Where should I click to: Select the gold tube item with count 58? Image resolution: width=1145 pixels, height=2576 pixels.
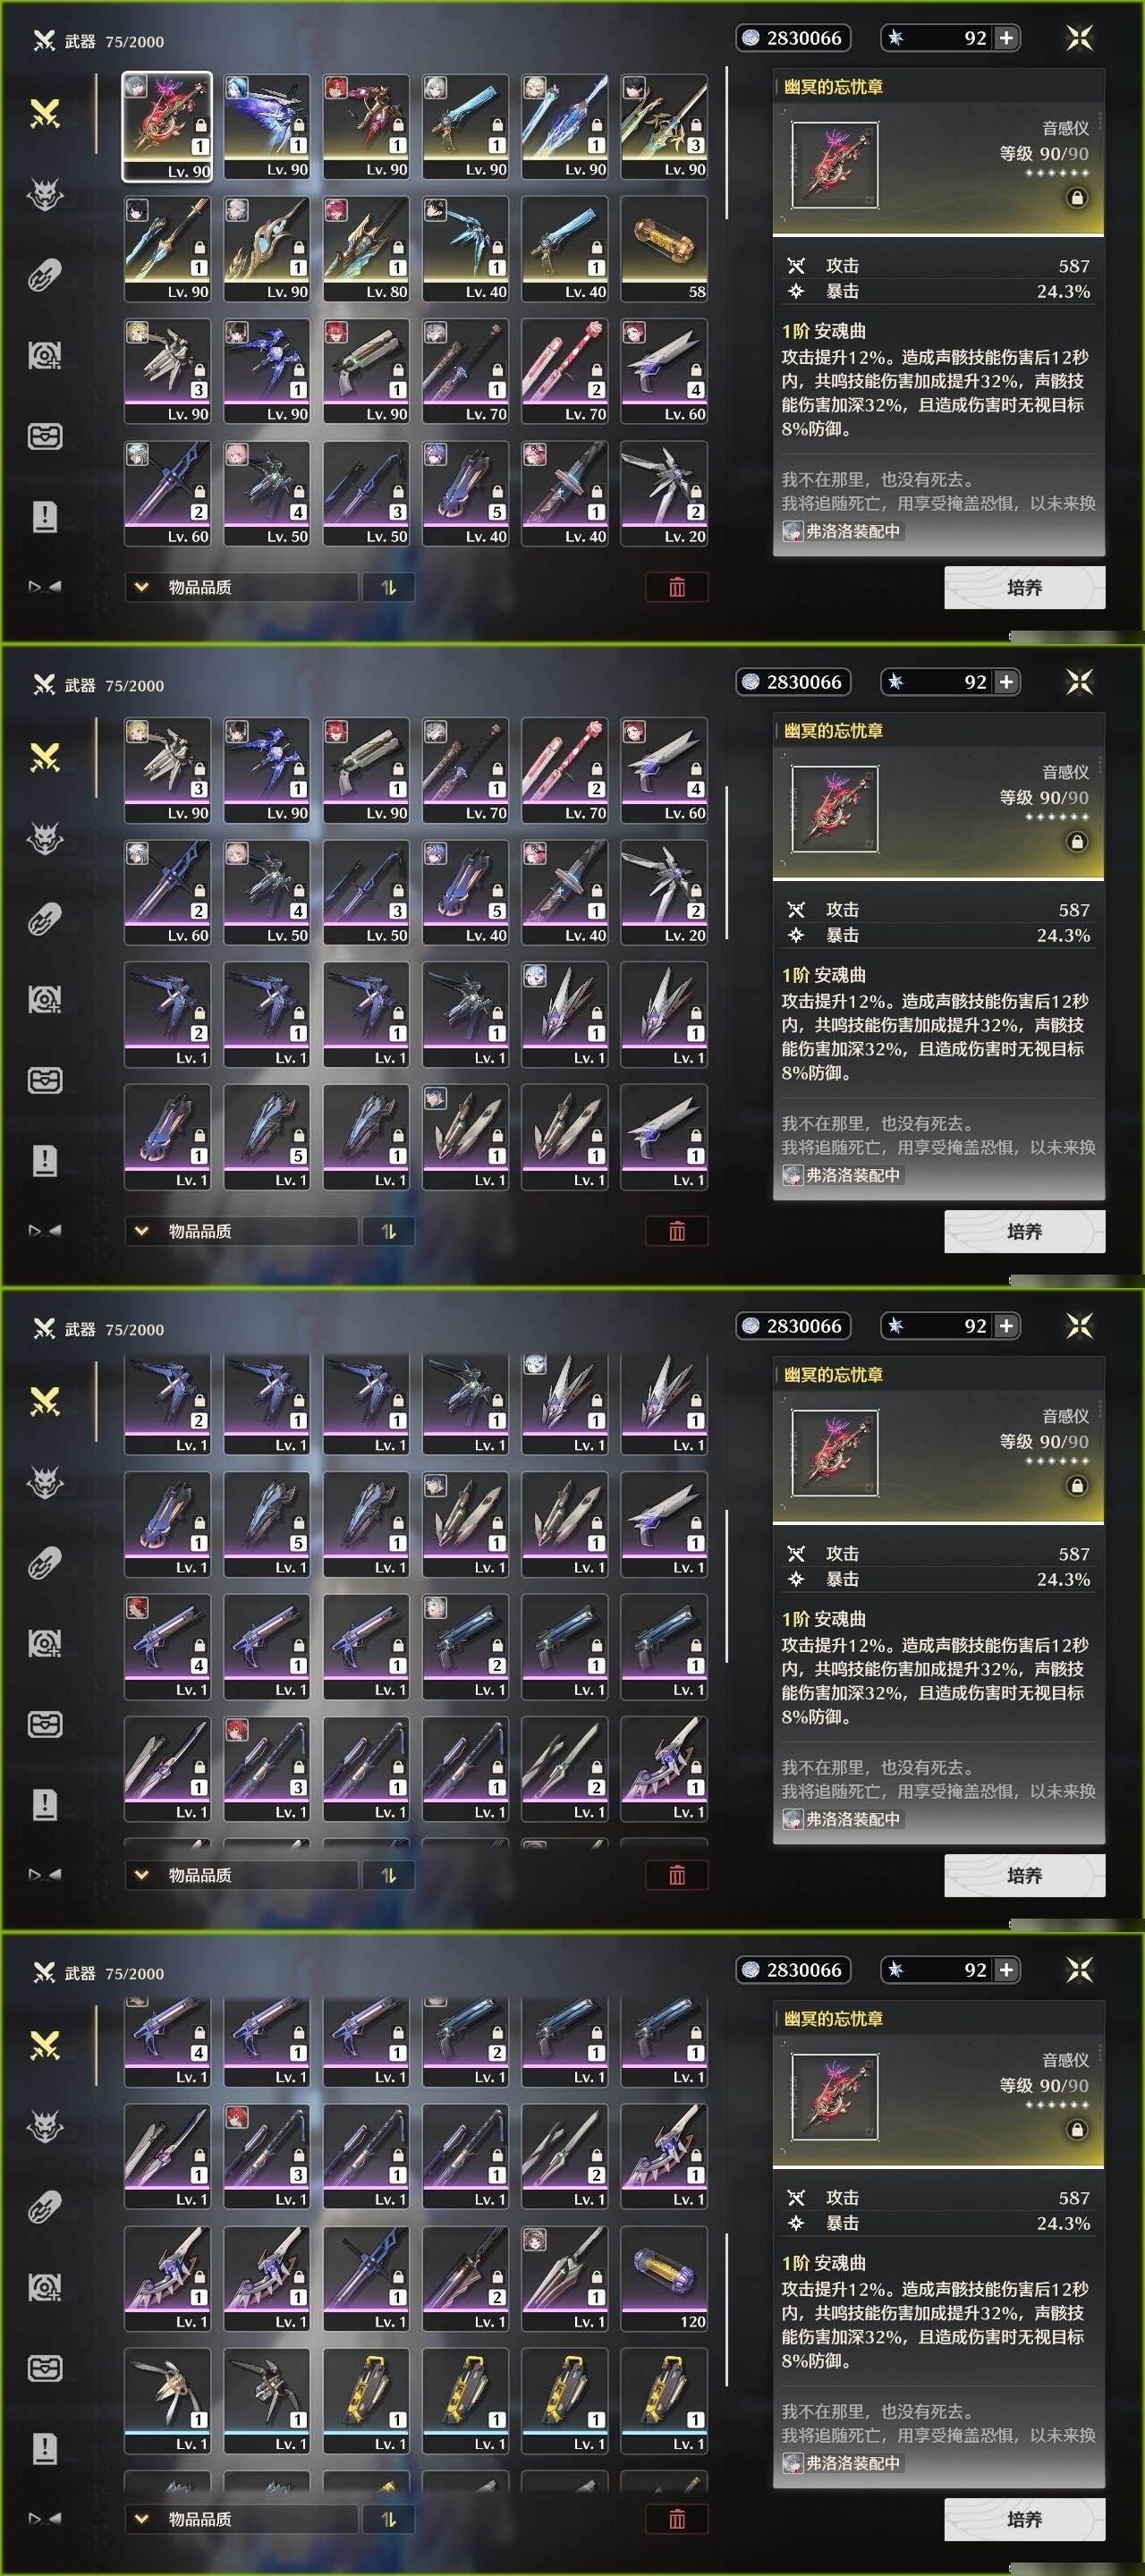click(664, 248)
